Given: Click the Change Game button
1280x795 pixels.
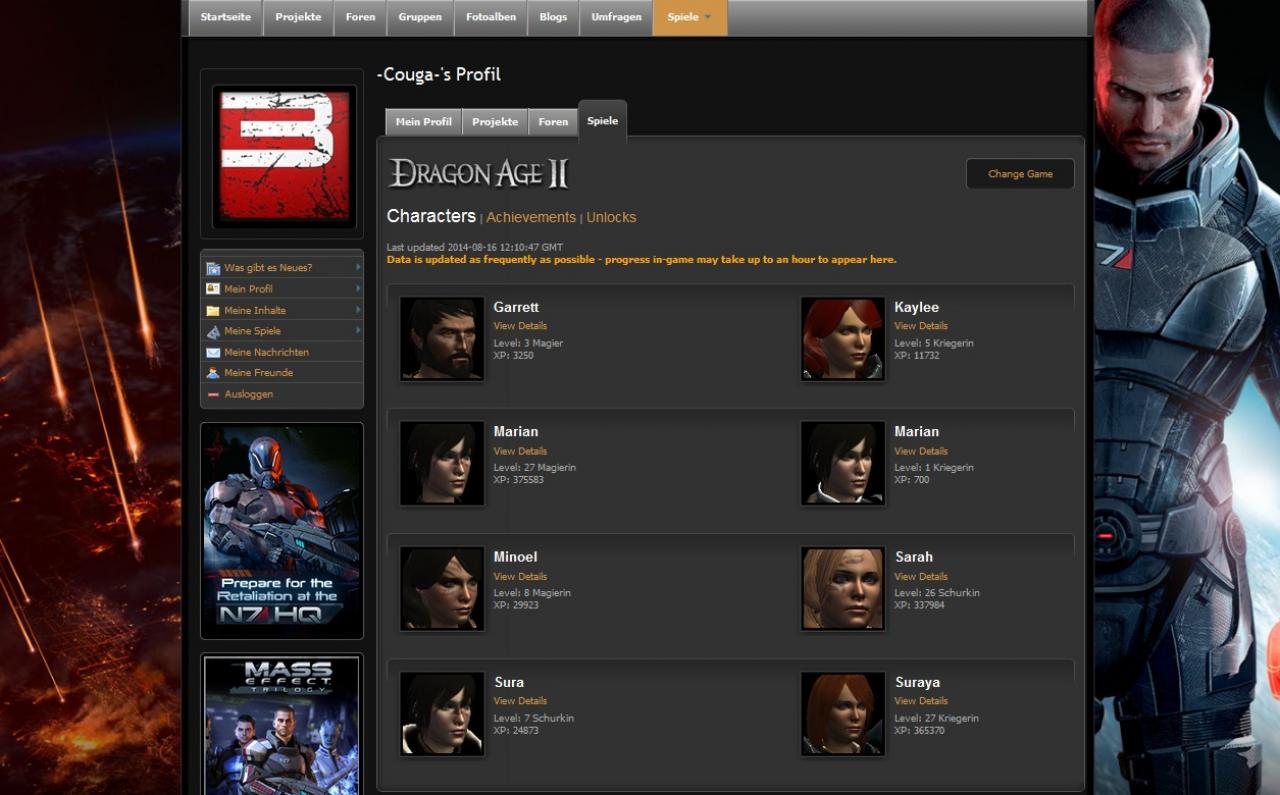Looking at the screenshot, I should (x=1020, y=174).
